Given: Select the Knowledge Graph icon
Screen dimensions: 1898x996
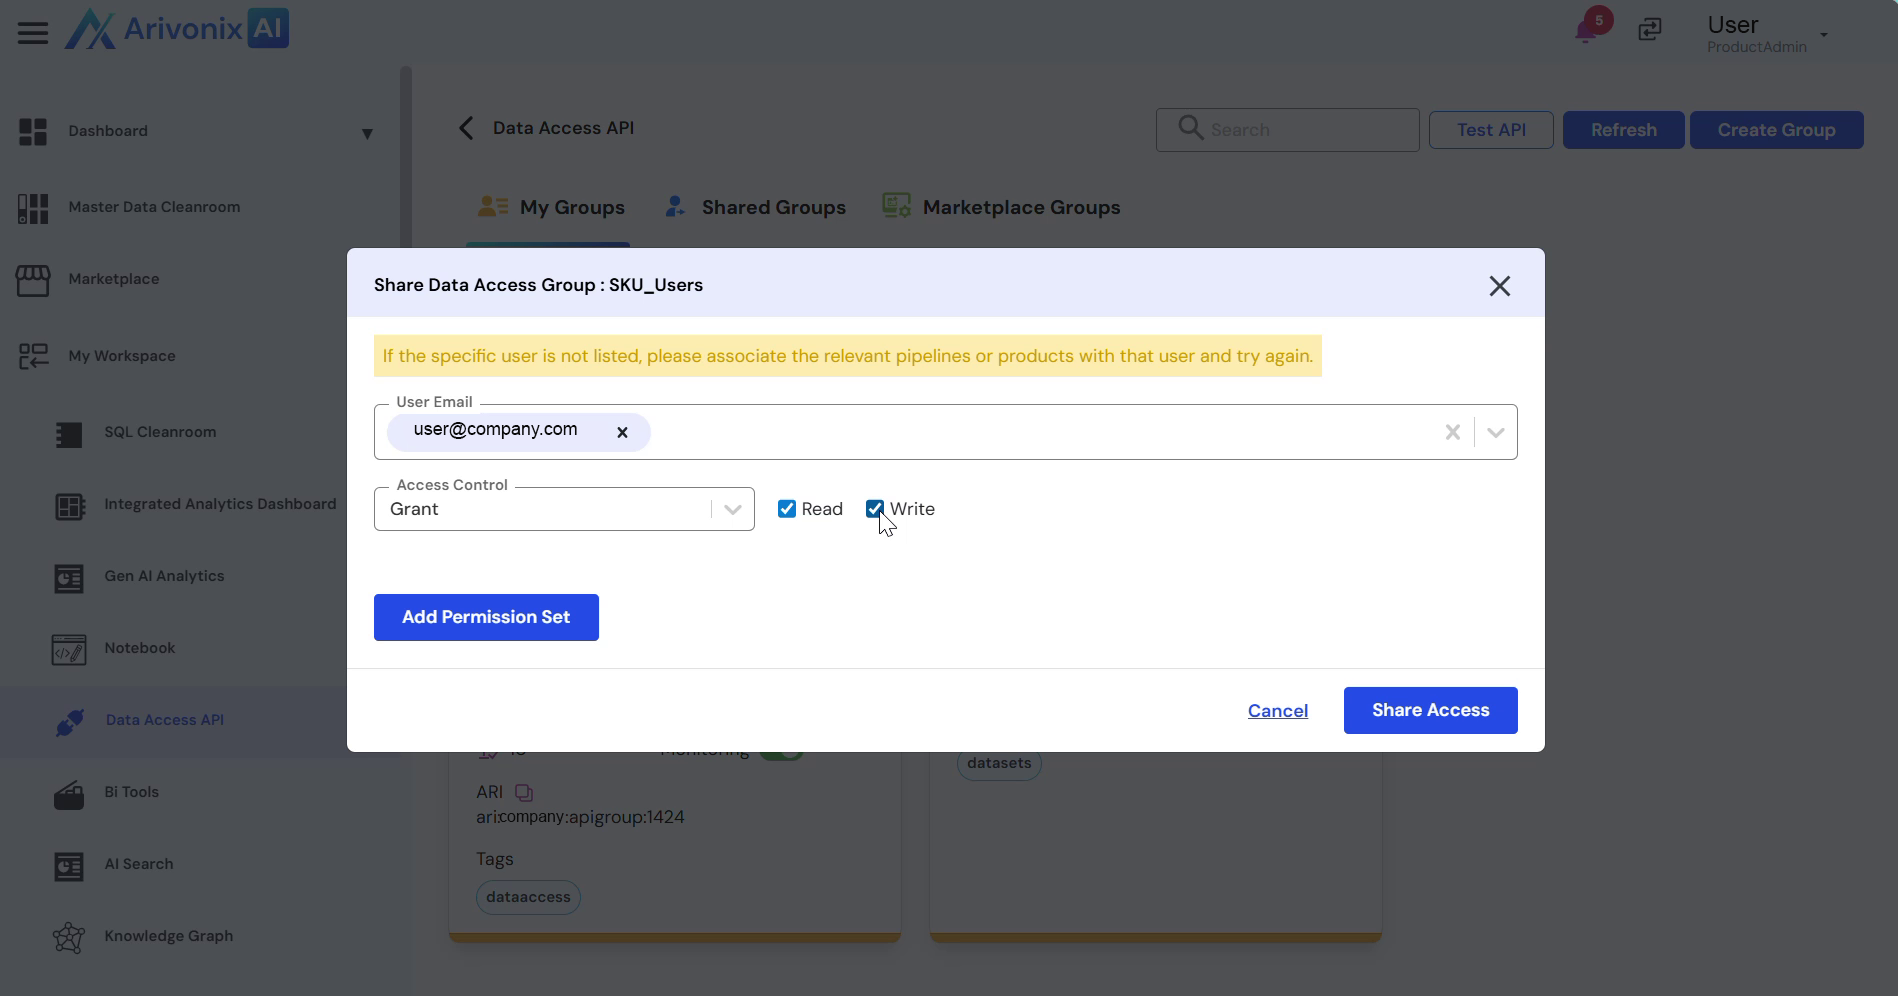Looking at the screenshot, I should point(69,938).
